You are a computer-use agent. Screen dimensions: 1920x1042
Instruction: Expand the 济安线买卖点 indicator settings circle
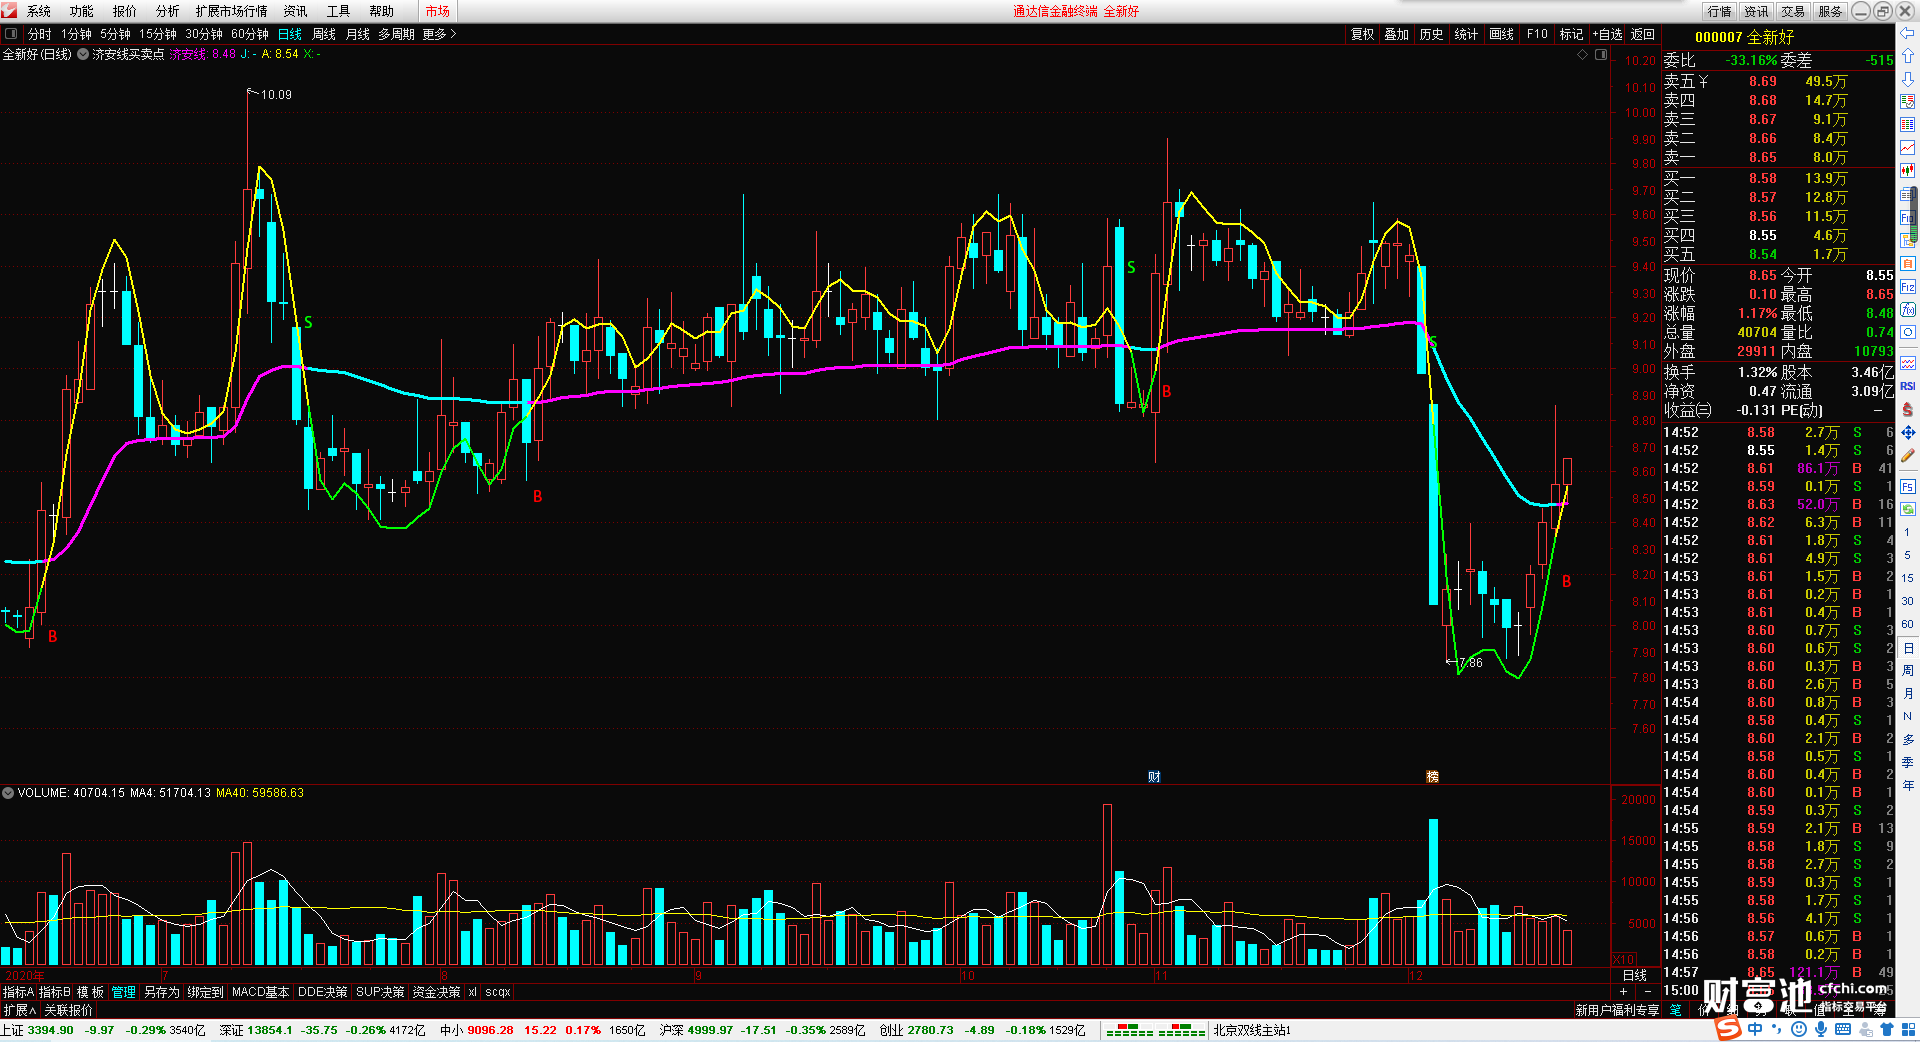[x=84, y=54]
